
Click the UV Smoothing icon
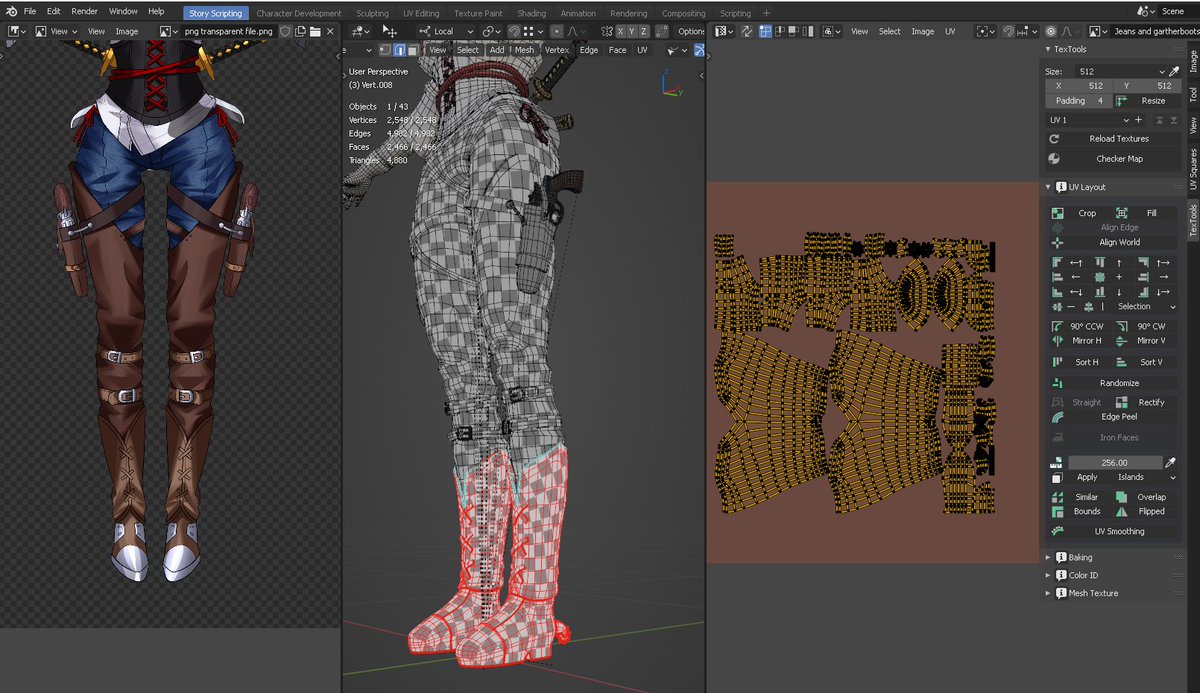pyautogui.click(x=1058, y=531)
